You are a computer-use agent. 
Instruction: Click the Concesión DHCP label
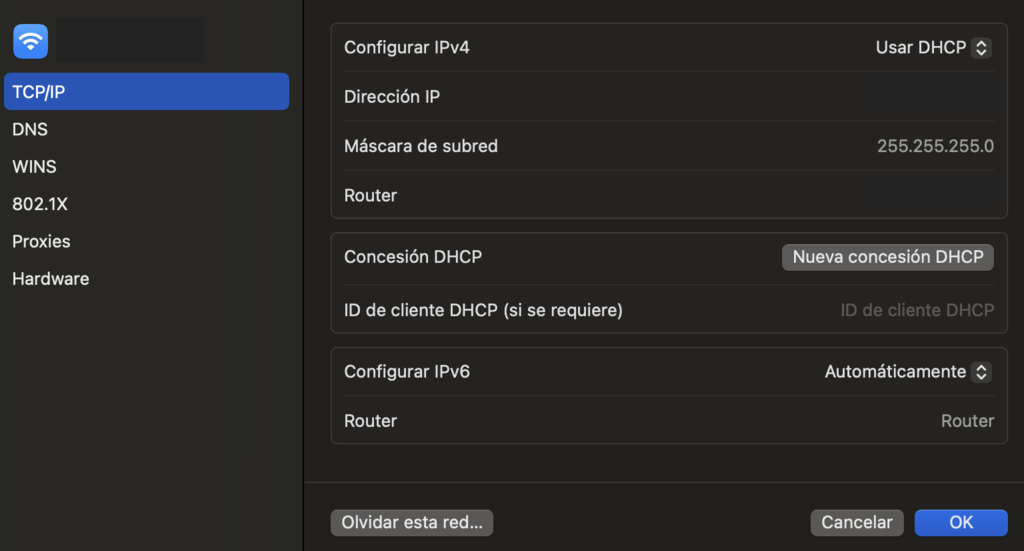(413, 257)
